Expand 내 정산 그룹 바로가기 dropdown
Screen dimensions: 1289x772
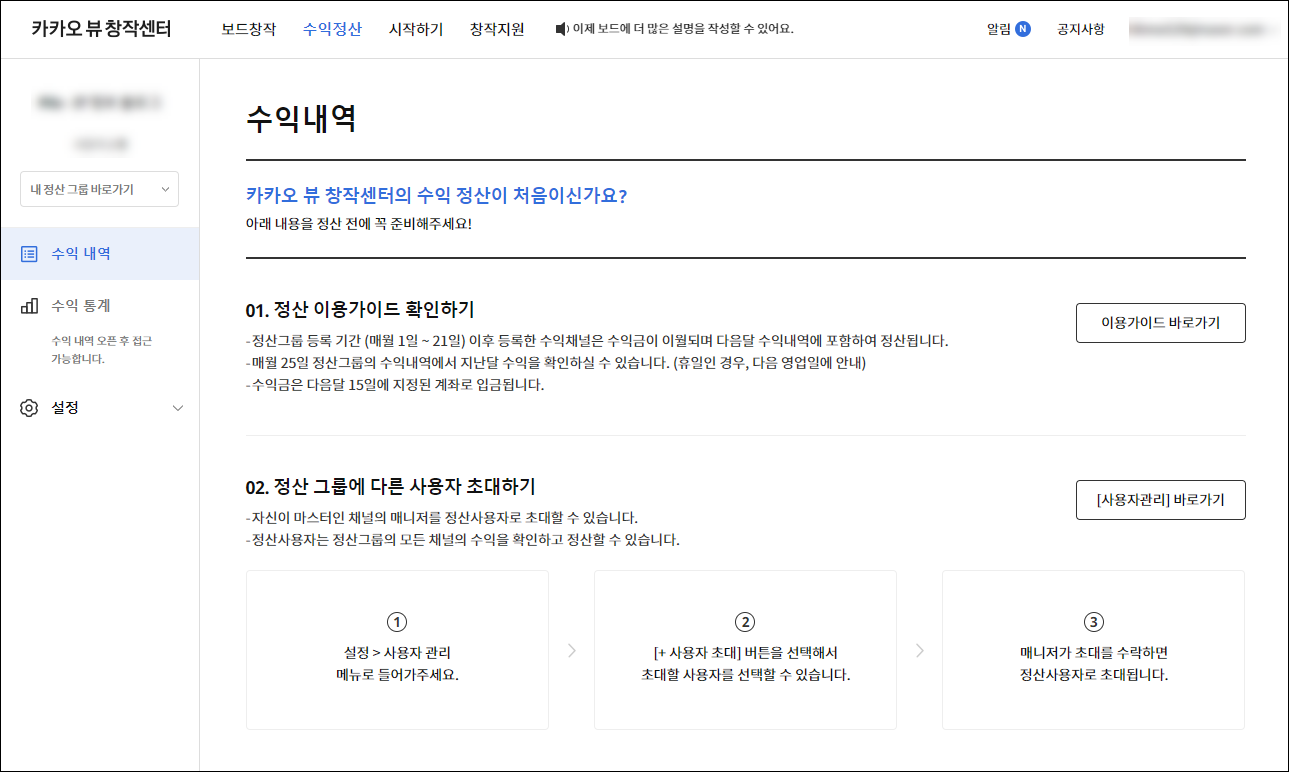pyautogui.click(x=99, y=189)
